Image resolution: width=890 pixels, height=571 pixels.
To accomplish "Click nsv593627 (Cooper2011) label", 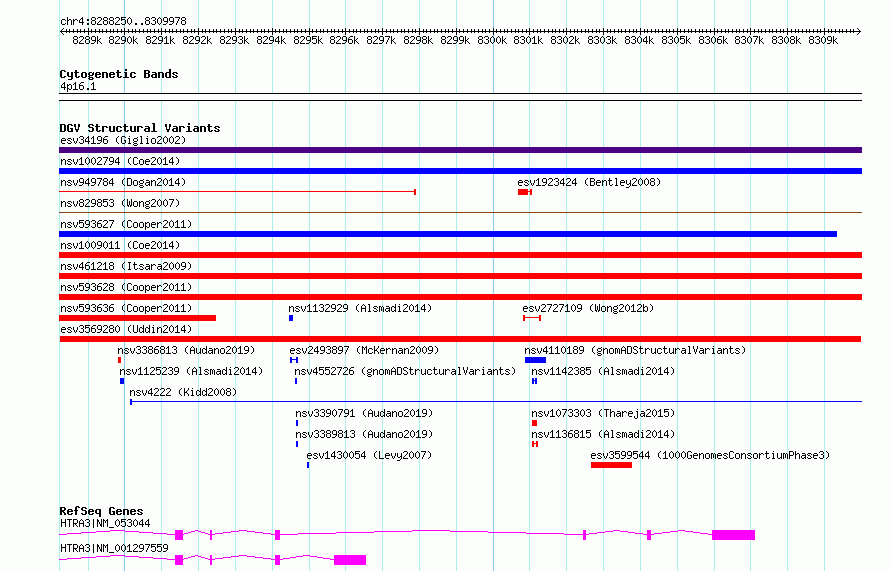I will pos(126,224).
